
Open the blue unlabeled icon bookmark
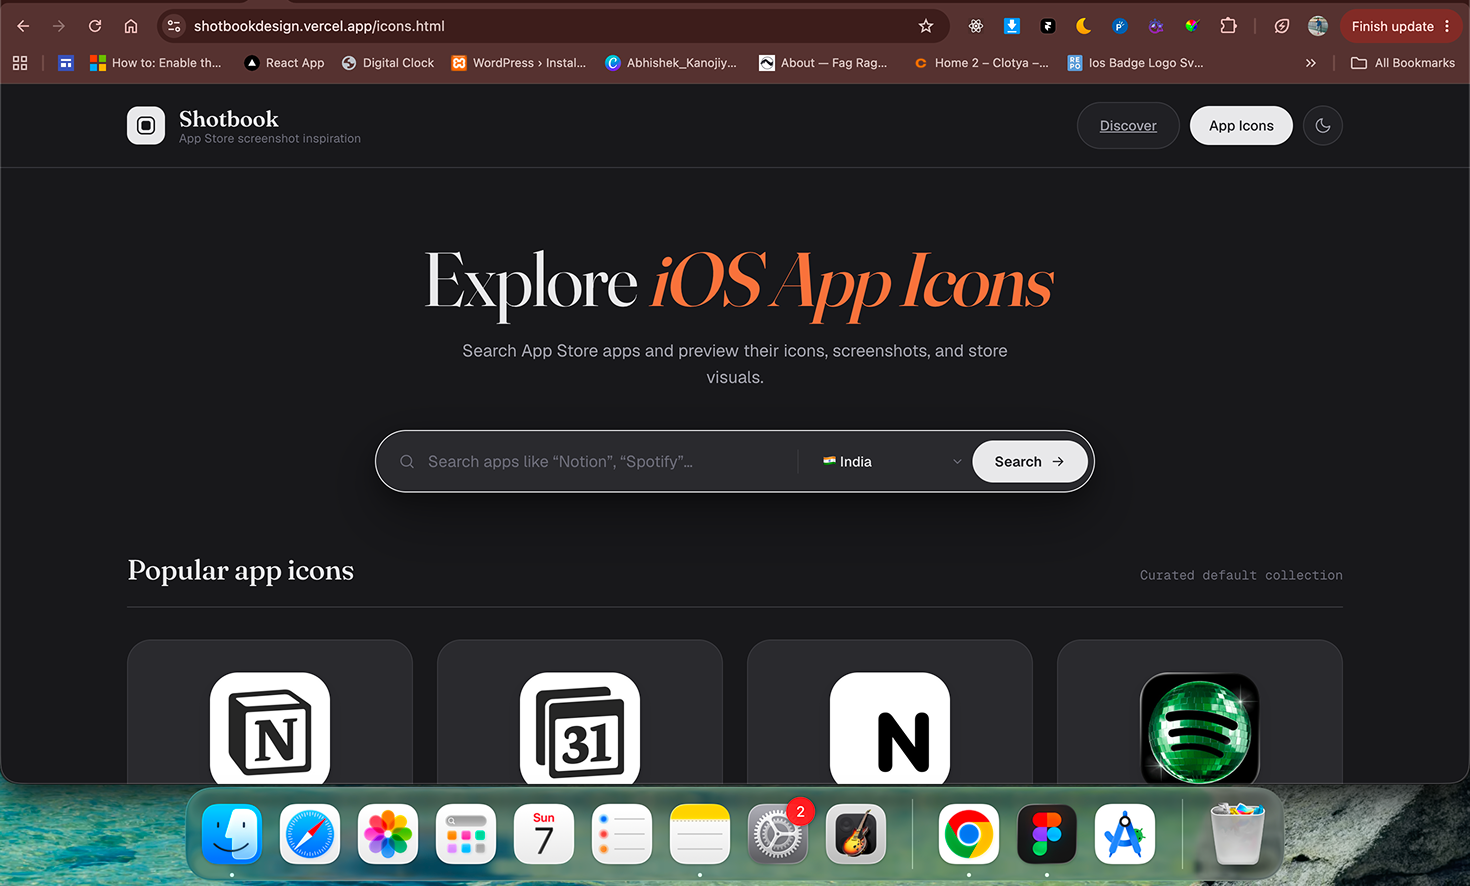pyautogui.click(x=66, y=63)
